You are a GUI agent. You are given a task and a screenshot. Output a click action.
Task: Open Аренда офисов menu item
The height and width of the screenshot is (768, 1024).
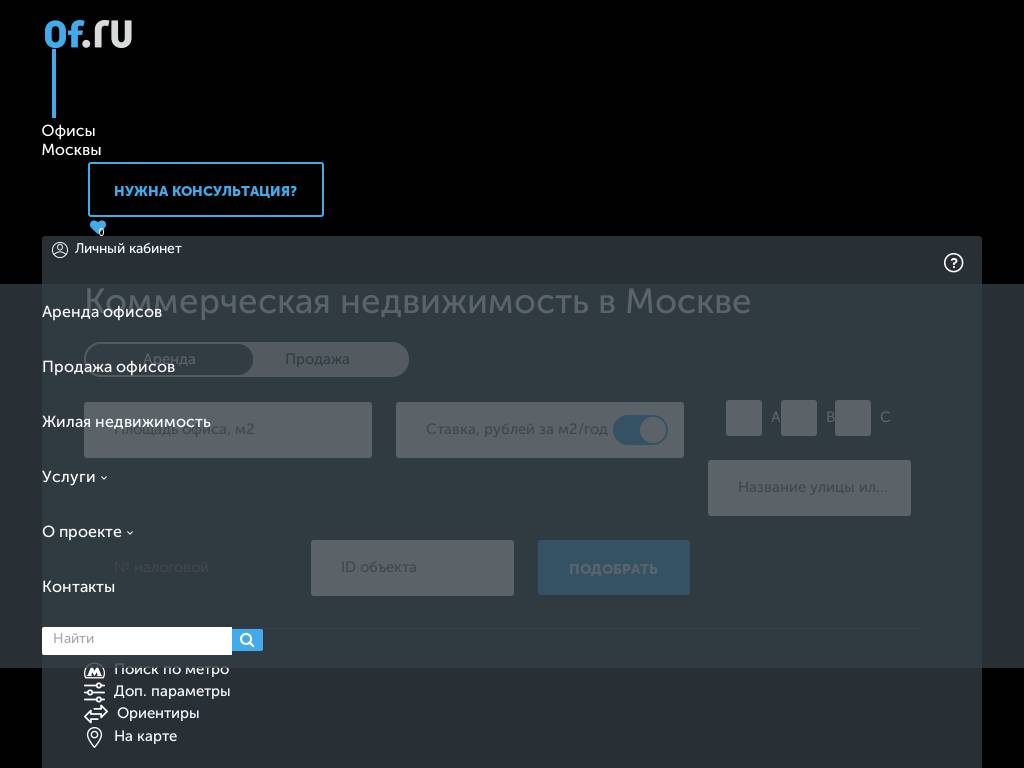pyautogui.click(x=102, y=312)
